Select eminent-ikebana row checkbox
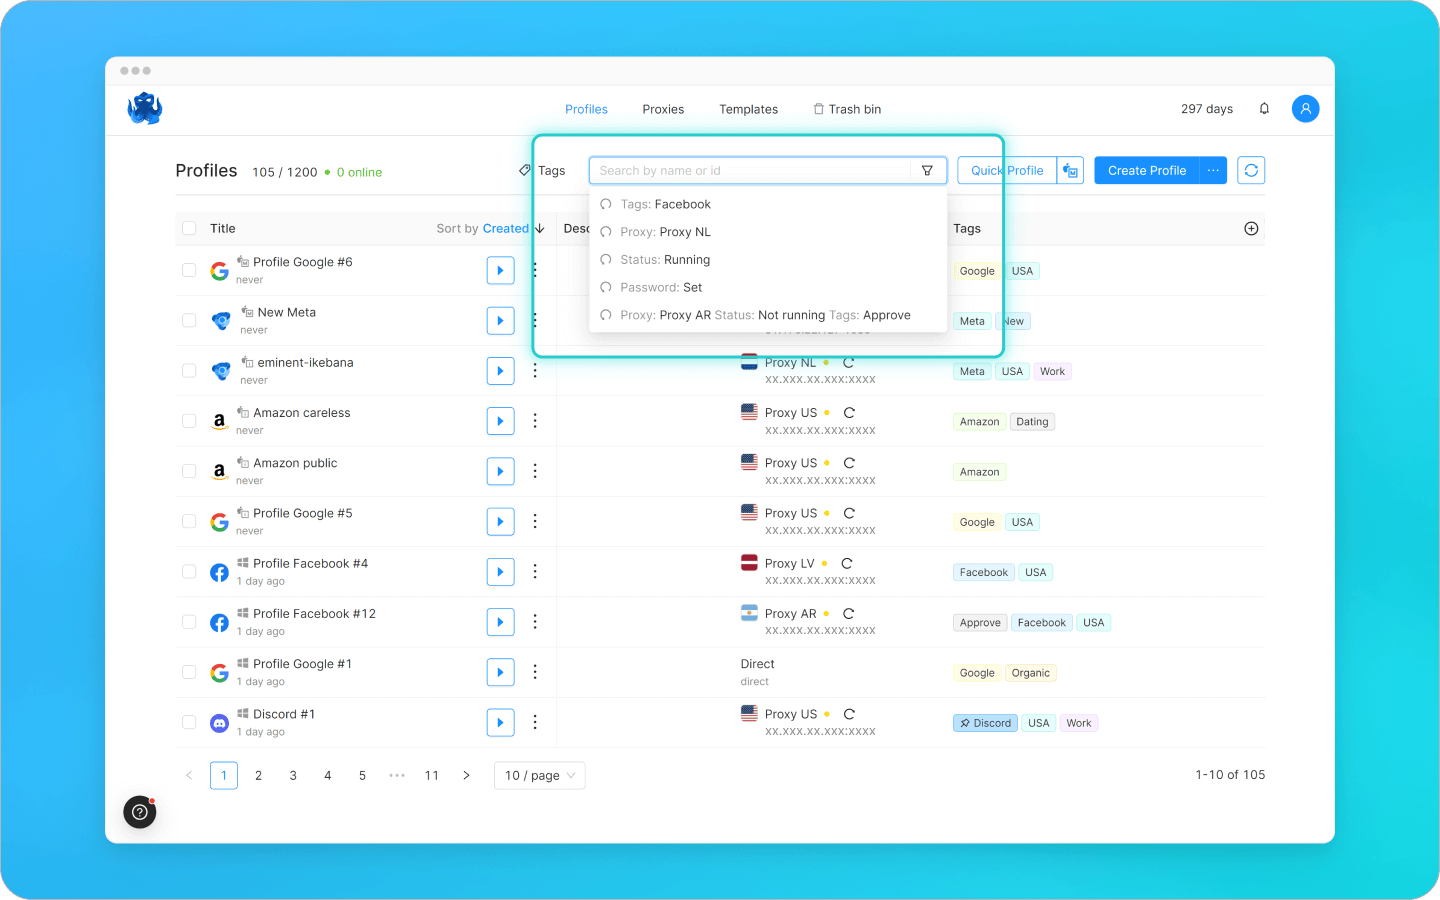The height and width of the screenshot is (900, 1440). click(189, 370)
